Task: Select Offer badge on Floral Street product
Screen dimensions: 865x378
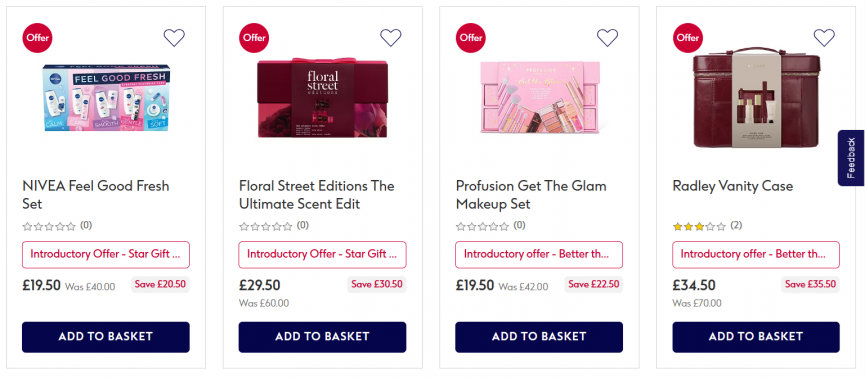Action: click(x=254, y=38)
